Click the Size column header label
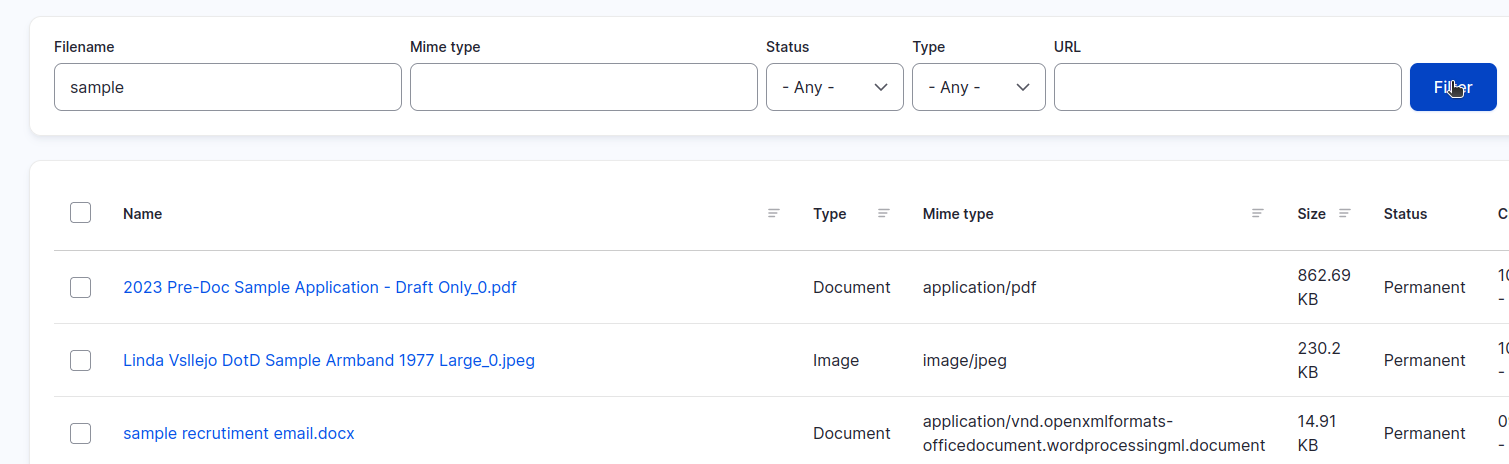Viewport: 1509px width, 464px height. click(x=1311, y=214)
